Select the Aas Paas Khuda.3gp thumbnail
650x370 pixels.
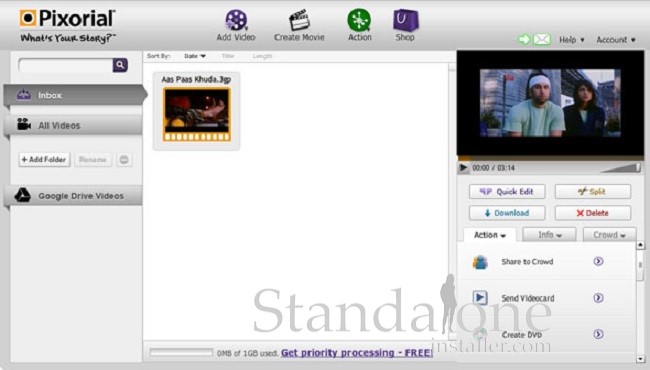[196, 114]
